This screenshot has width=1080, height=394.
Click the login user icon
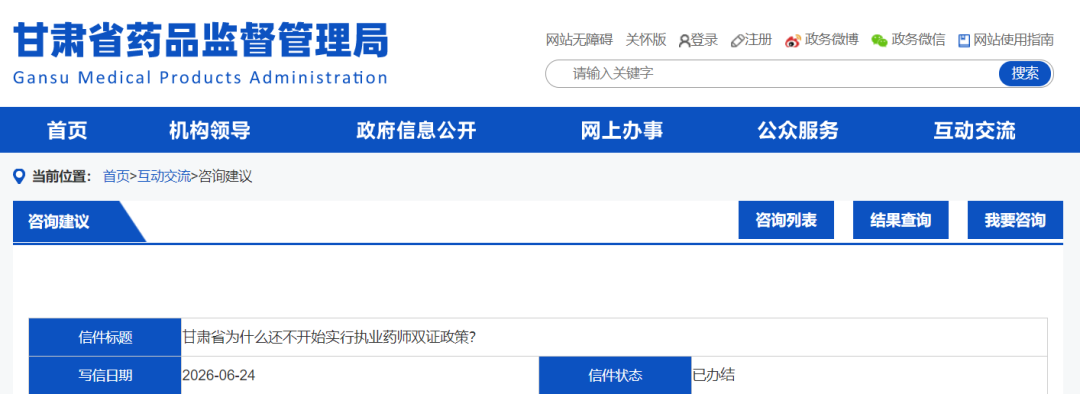[x=684, y=41]
